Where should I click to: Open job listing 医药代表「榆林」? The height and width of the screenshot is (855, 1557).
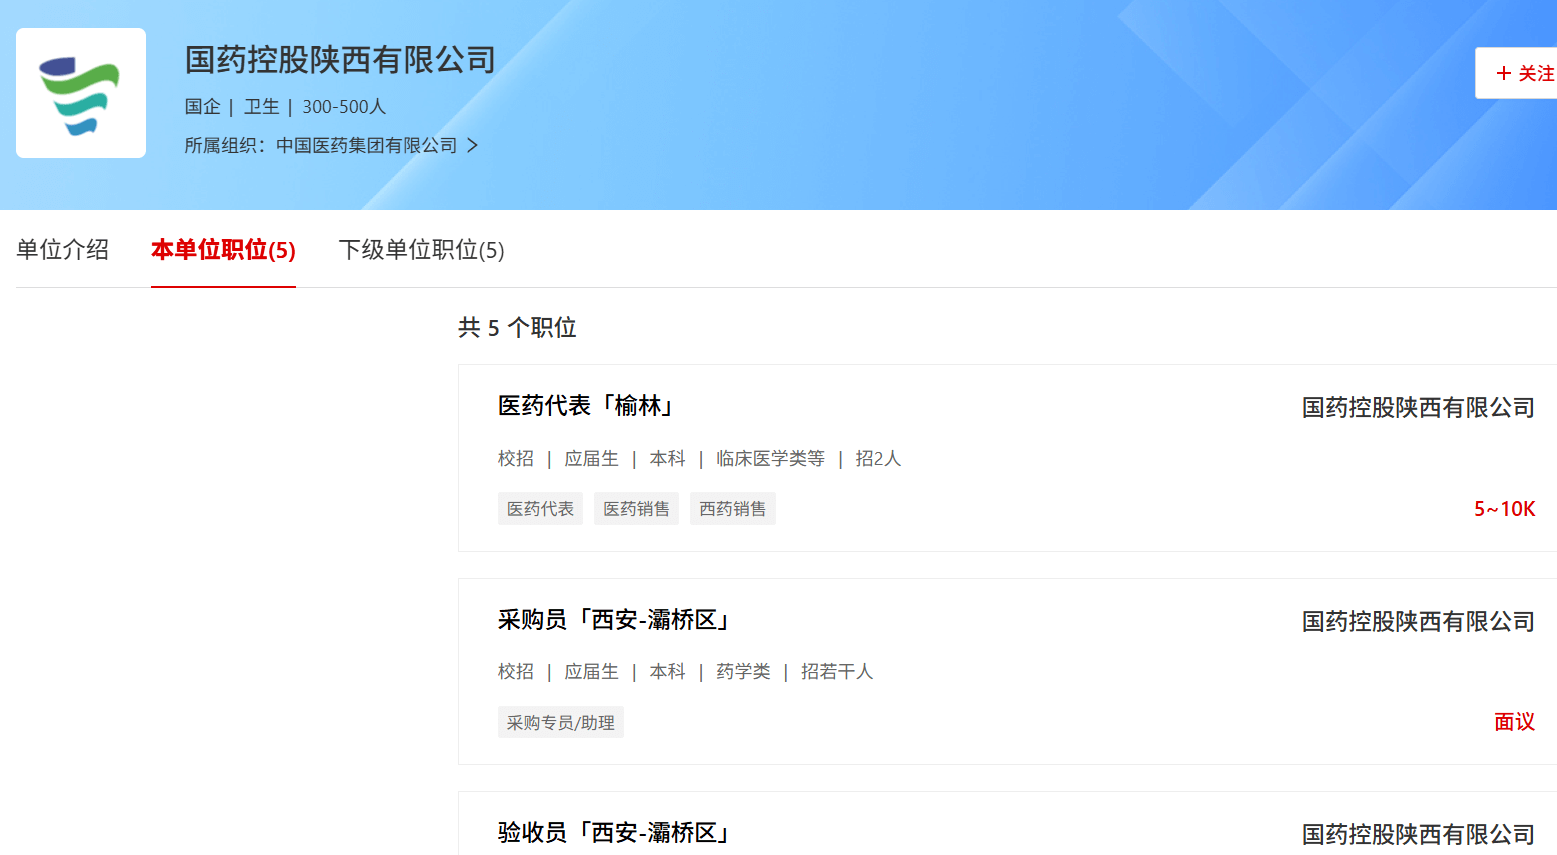587,406
